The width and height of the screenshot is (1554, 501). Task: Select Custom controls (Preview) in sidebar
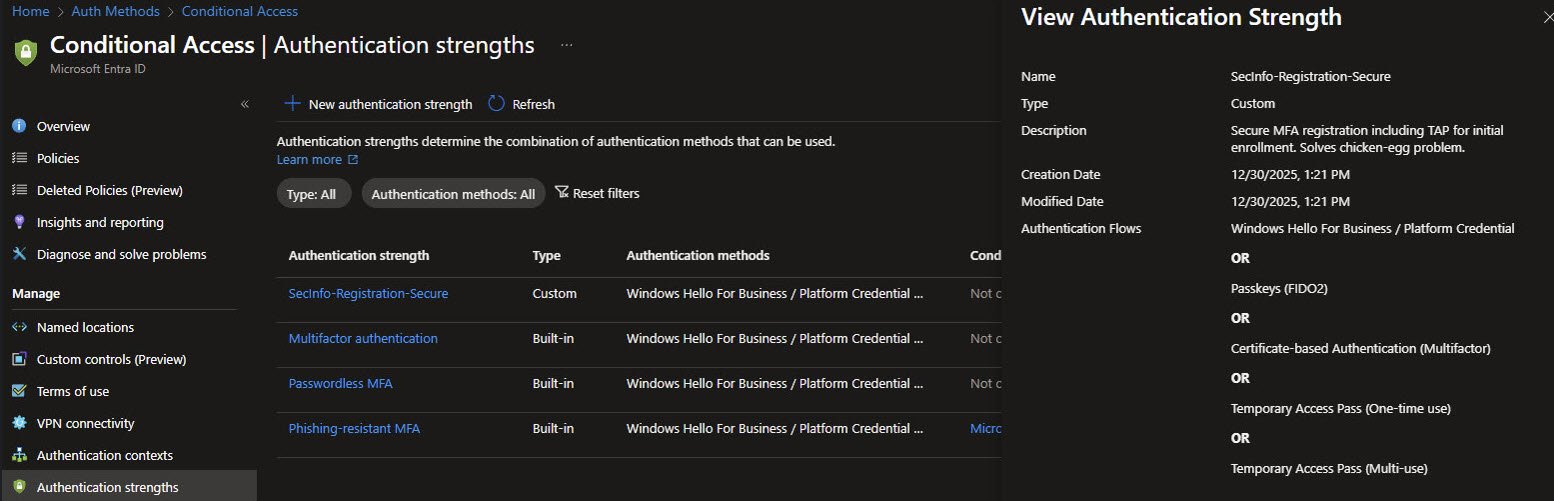pos(111,359)
